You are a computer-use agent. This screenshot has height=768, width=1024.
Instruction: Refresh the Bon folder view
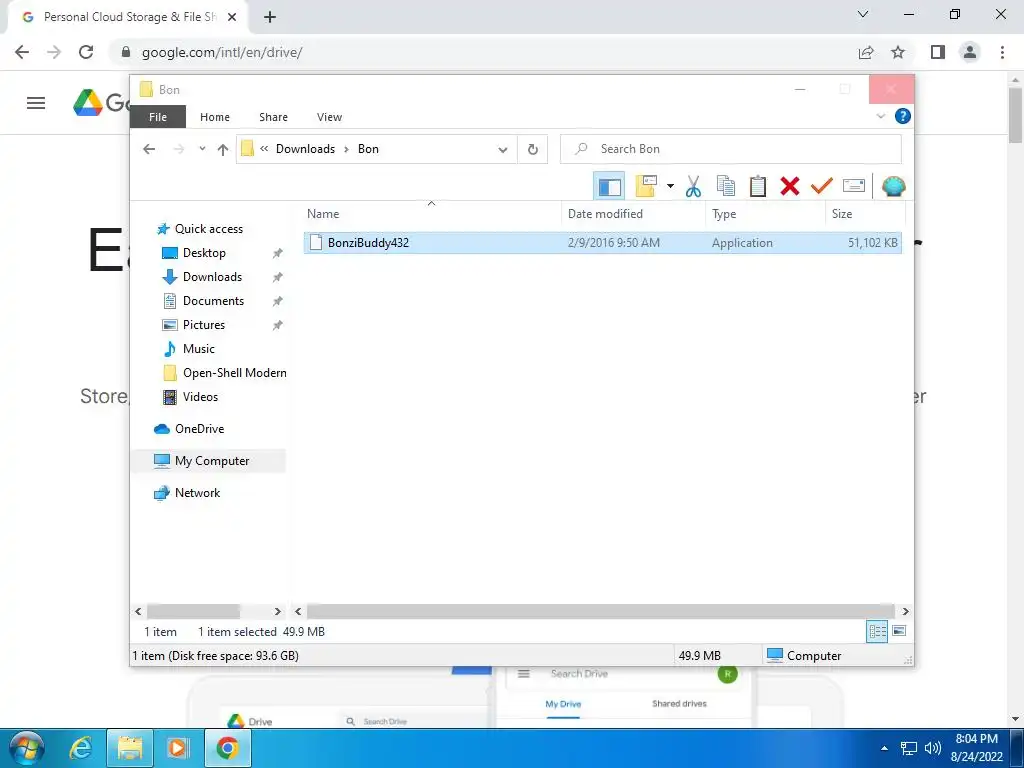point(533,150)
